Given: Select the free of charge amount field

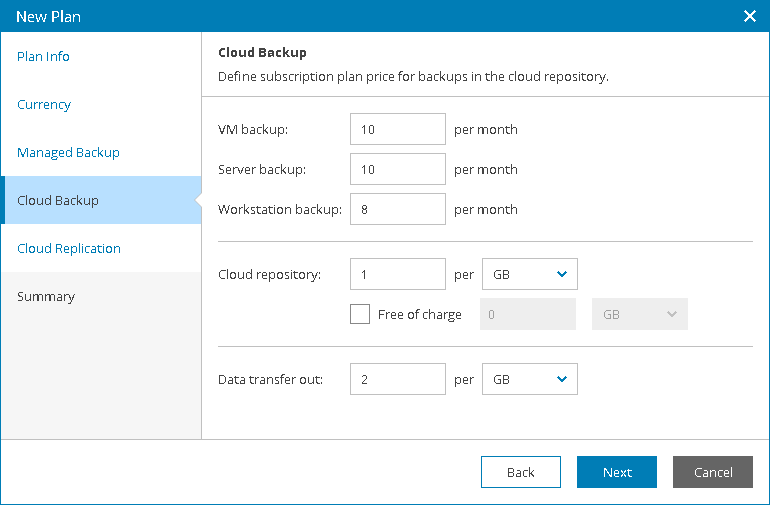Looking at the screenshot, I should tap(528, 314).
